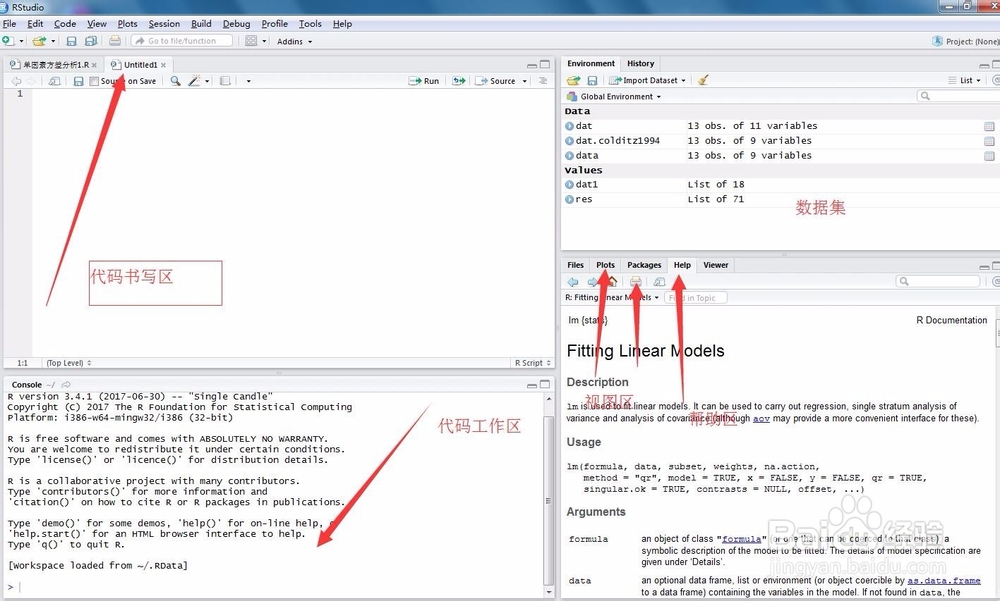Click the Console vertical scrollbar
Image resolution: width=1000 pixels, height=601 pixels.
(548, 495)
